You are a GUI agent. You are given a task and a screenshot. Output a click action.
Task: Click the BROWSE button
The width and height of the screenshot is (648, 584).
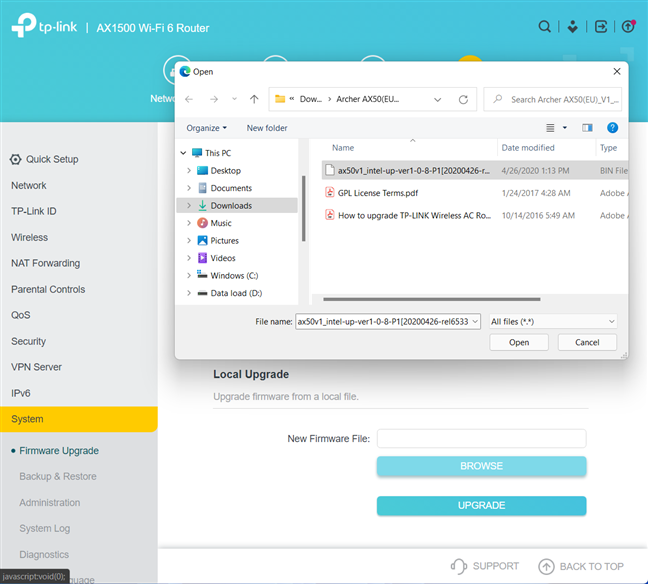481,466
